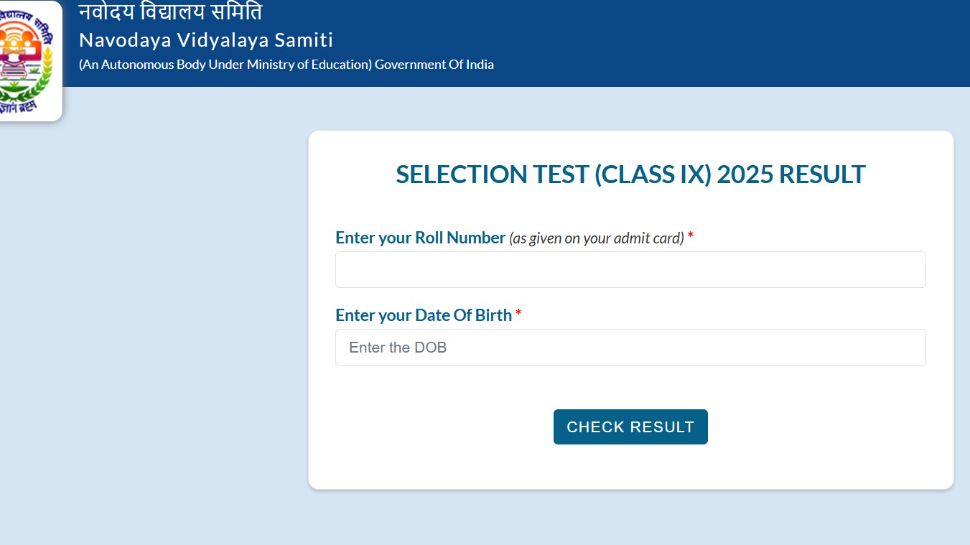
Task: Click the 'Enter your Date Of Birth' label
Action: coord(423,315)
